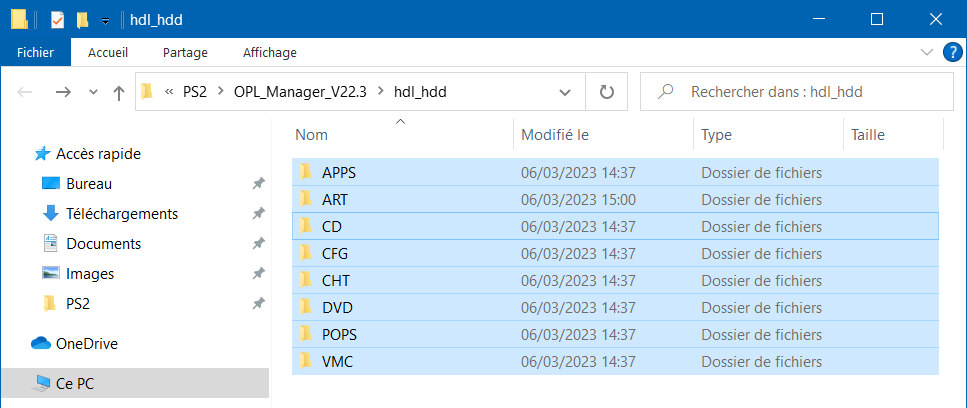Image resolution: width=967 pixels, height=408 pixels.
Task: Open Documents in the sidebar
Action: (x=104, y=243)
